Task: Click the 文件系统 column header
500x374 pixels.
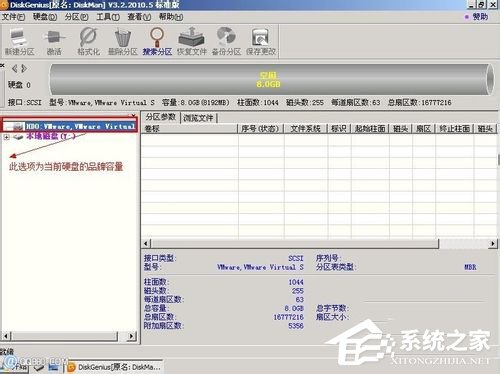Action: (305, 129)
